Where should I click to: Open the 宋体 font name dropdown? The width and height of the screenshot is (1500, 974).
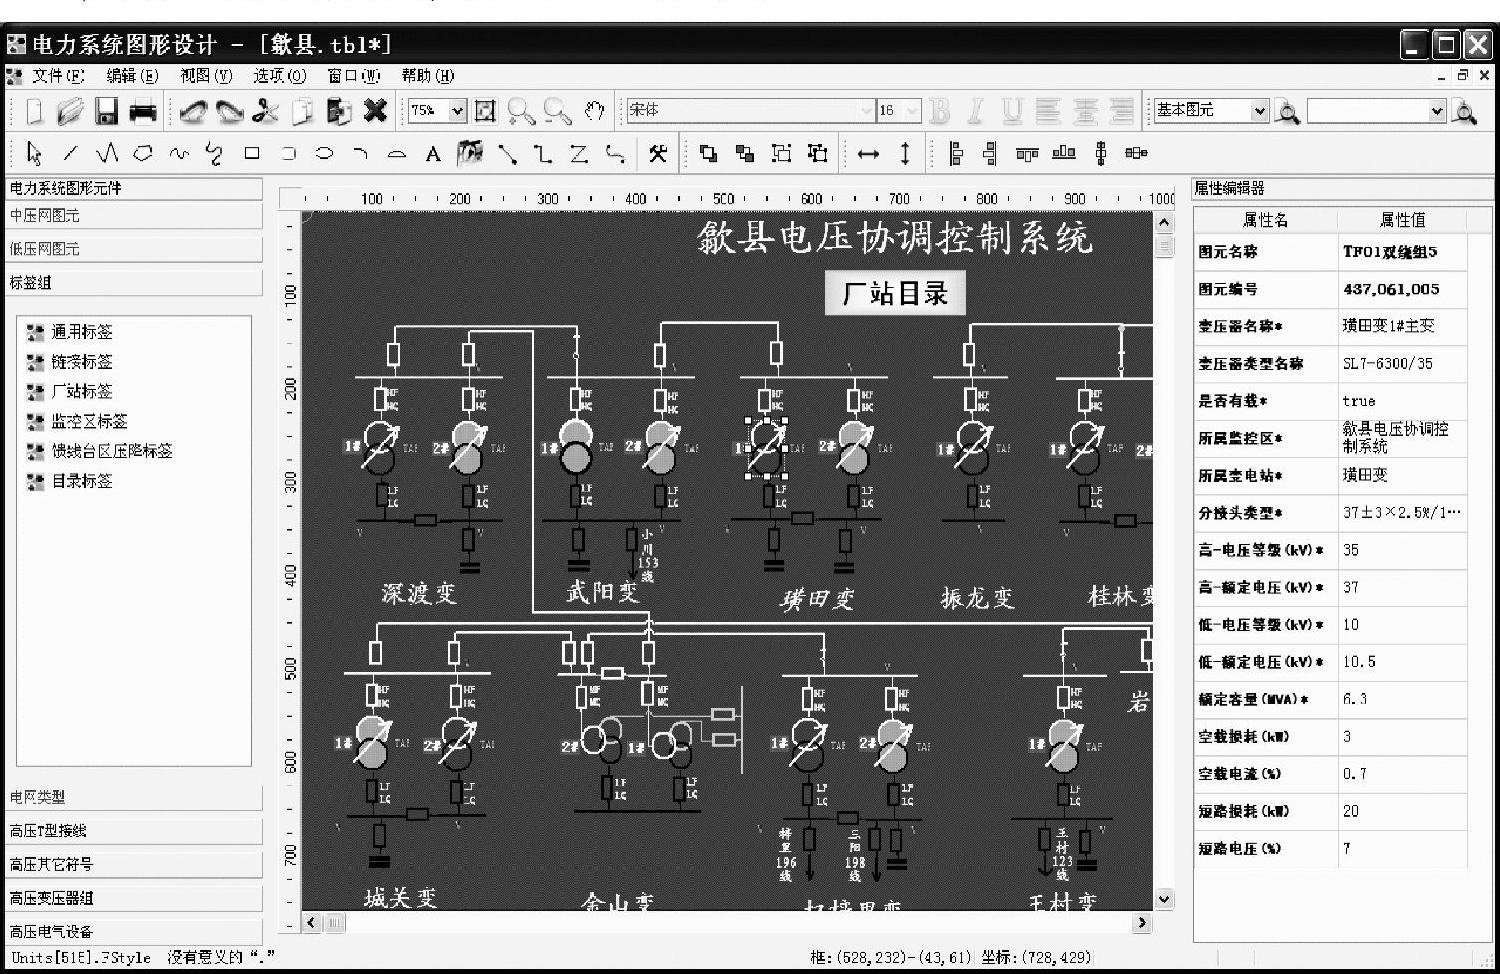pyautogui.click(x=866, y=111)
